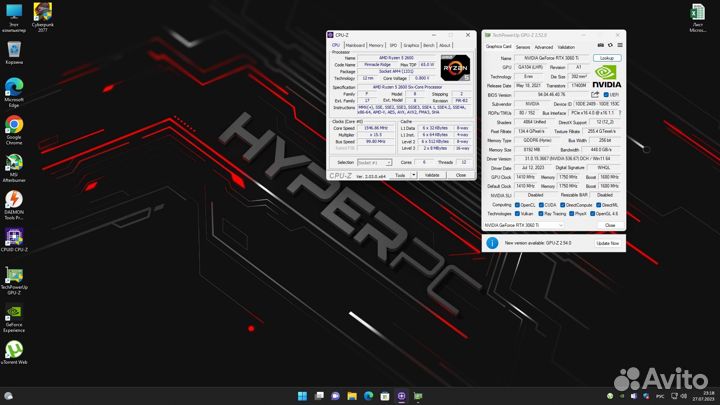Open the CPU-Z Selection socket dropdown
Image resolution: width=720 pixels, height=405 pixels.
(x=374, y=163)
